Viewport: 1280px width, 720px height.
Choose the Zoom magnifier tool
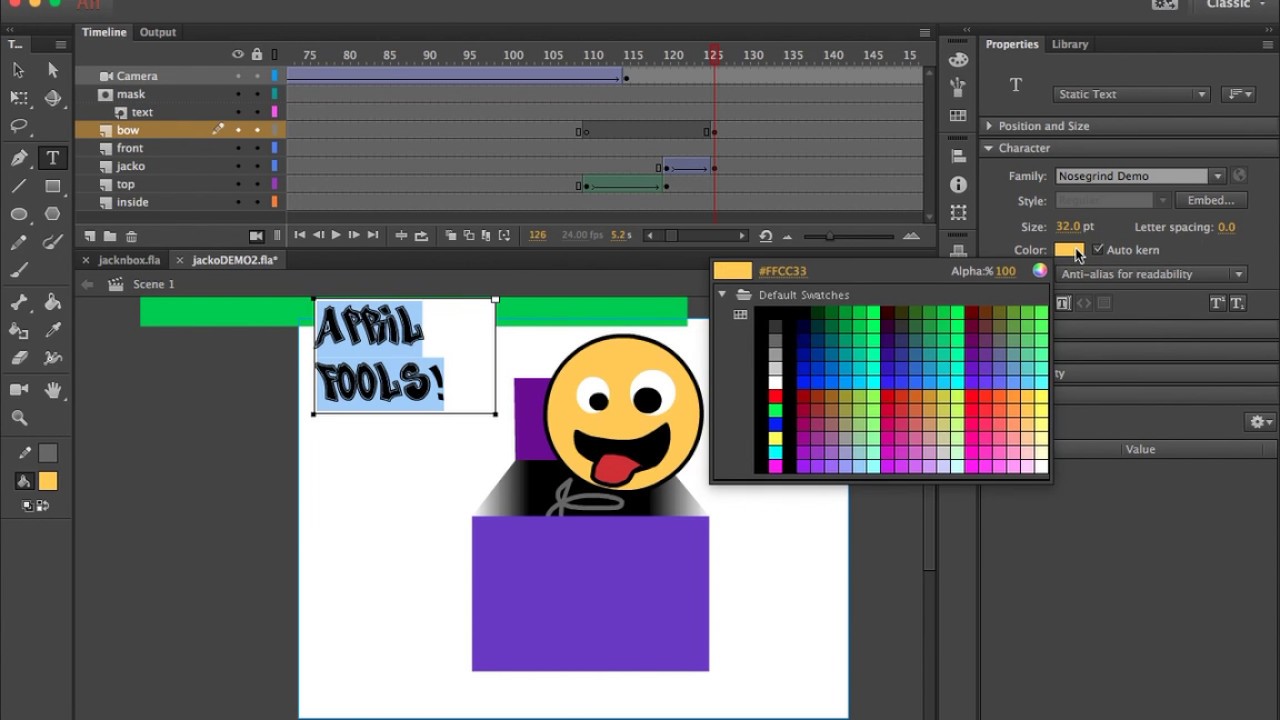click(x=18, y=418)
